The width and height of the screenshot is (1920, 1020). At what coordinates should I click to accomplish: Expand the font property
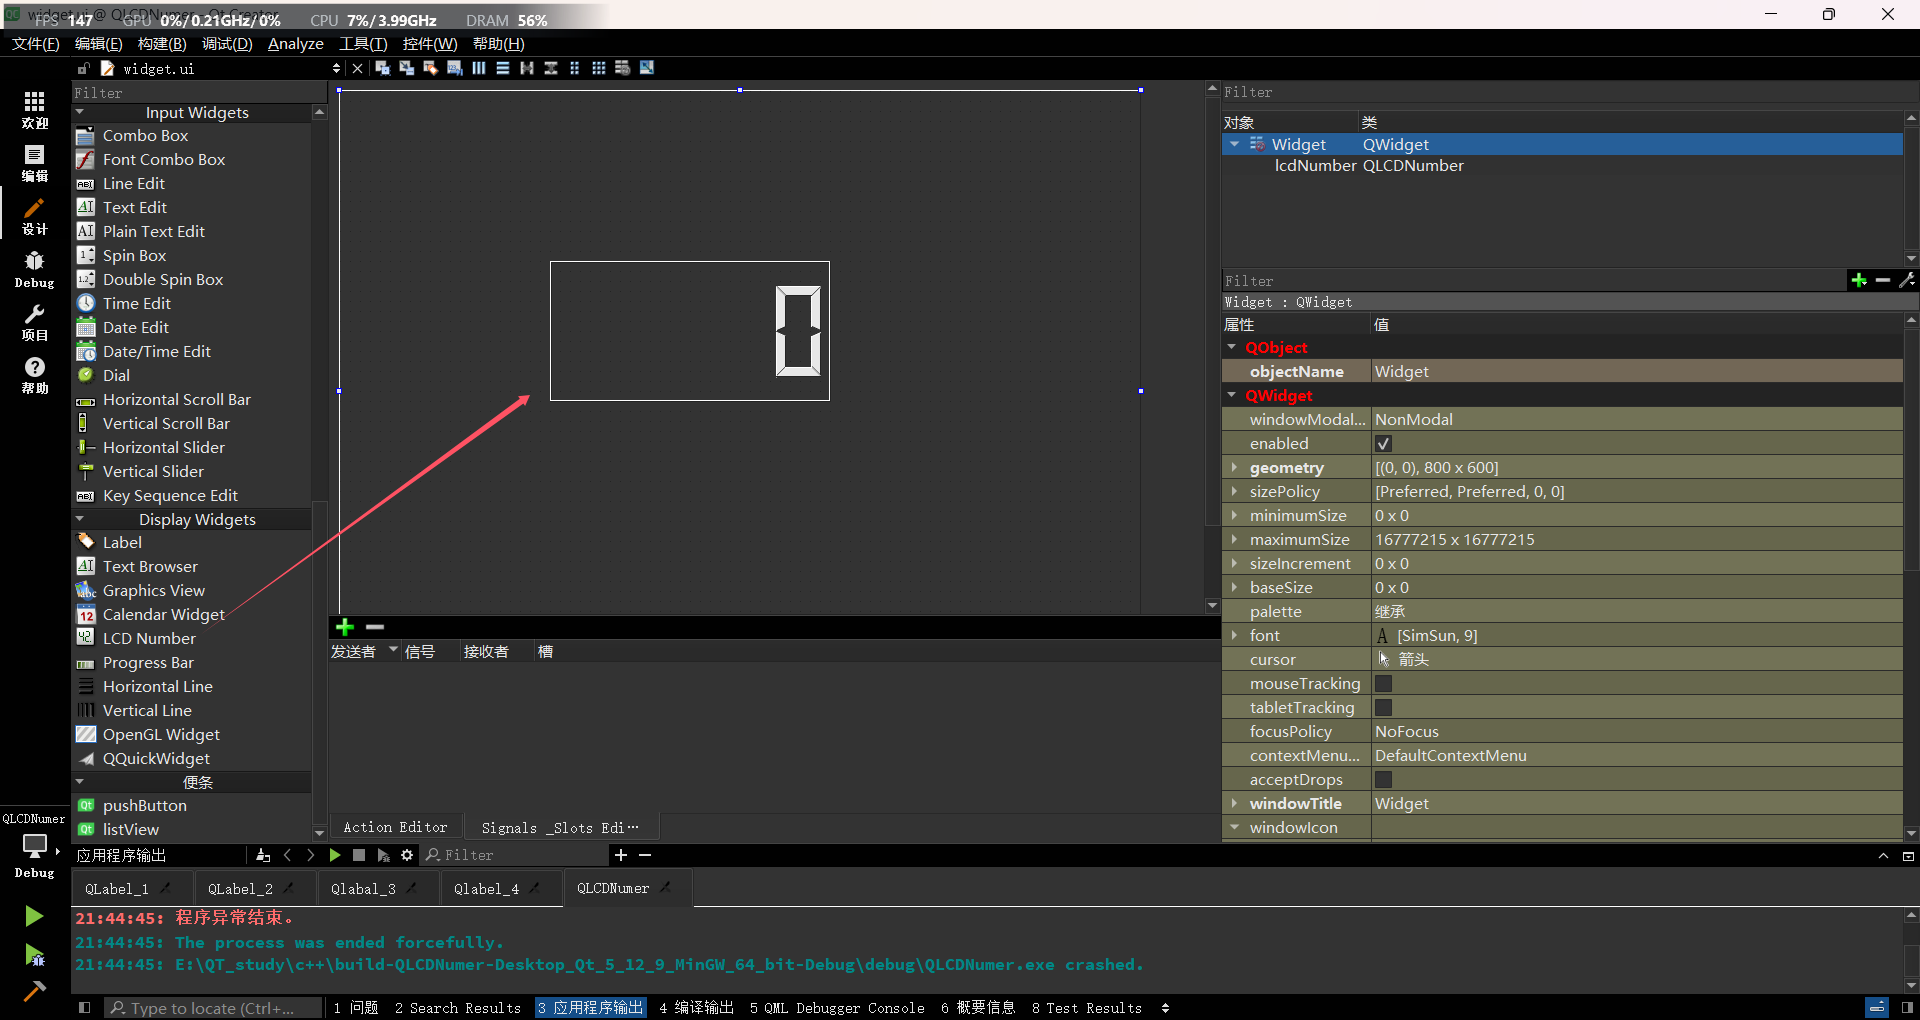tap(1234, 635)
